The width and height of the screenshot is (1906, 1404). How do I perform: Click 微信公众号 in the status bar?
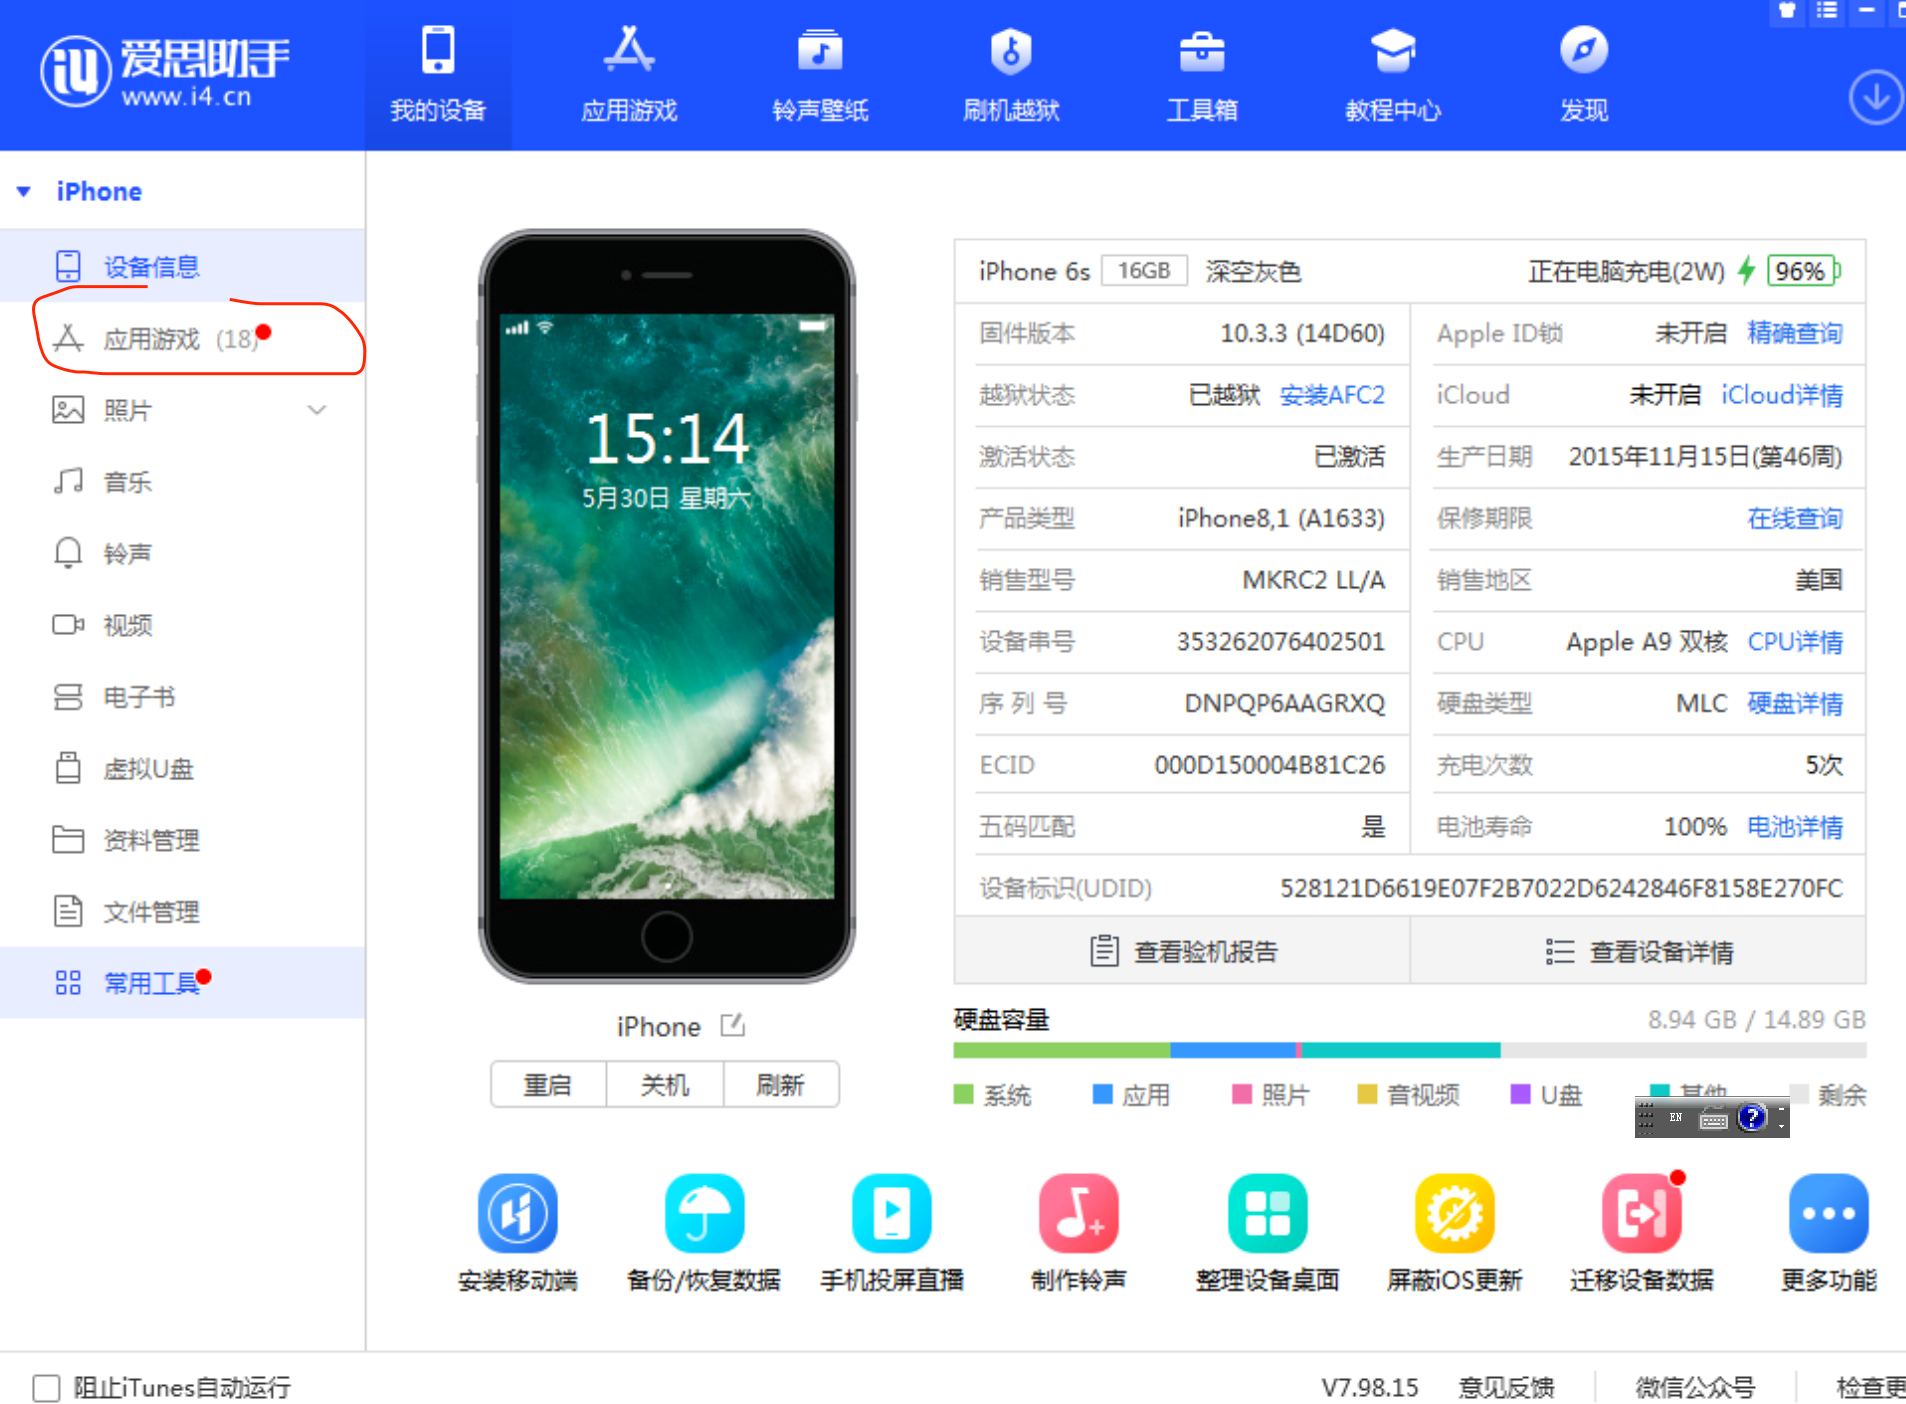click(x=1695, y=1387)
